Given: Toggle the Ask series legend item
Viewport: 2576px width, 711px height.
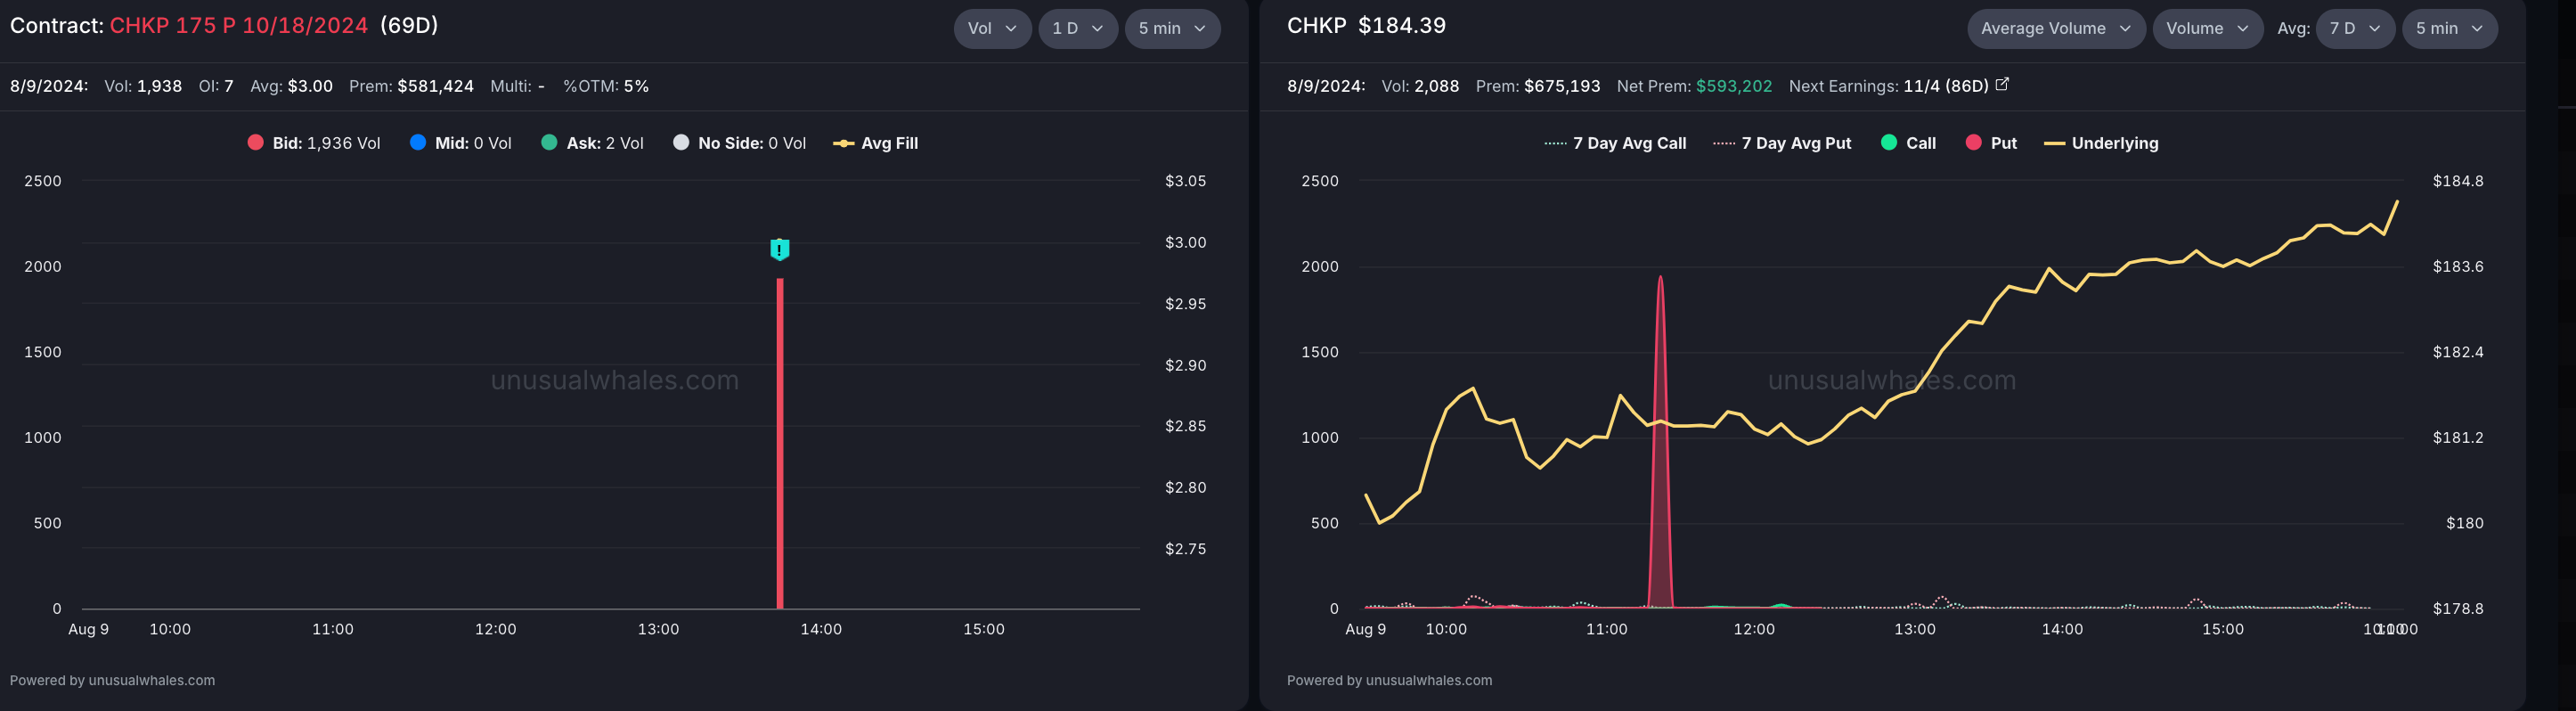Looking at the screenshot, I should click(x=593, y=143).
